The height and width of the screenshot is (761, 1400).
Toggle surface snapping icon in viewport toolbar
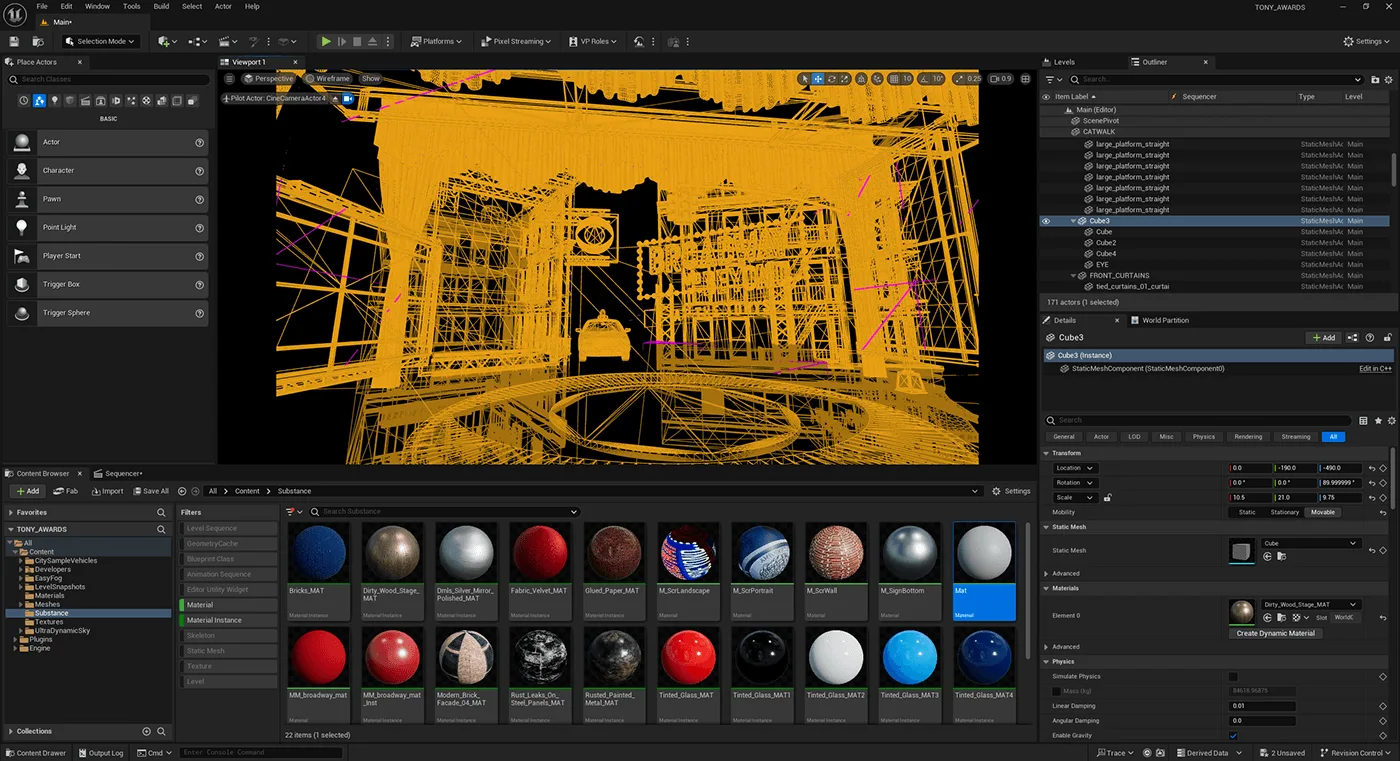click(x=877, y=79)
